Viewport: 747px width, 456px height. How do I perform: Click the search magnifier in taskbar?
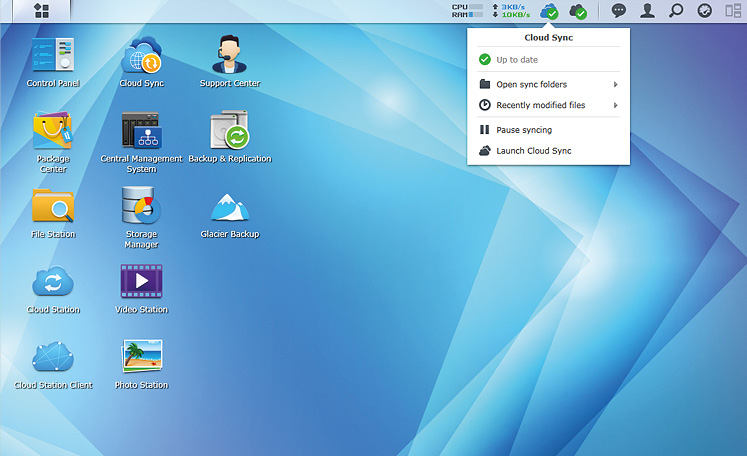676,11
